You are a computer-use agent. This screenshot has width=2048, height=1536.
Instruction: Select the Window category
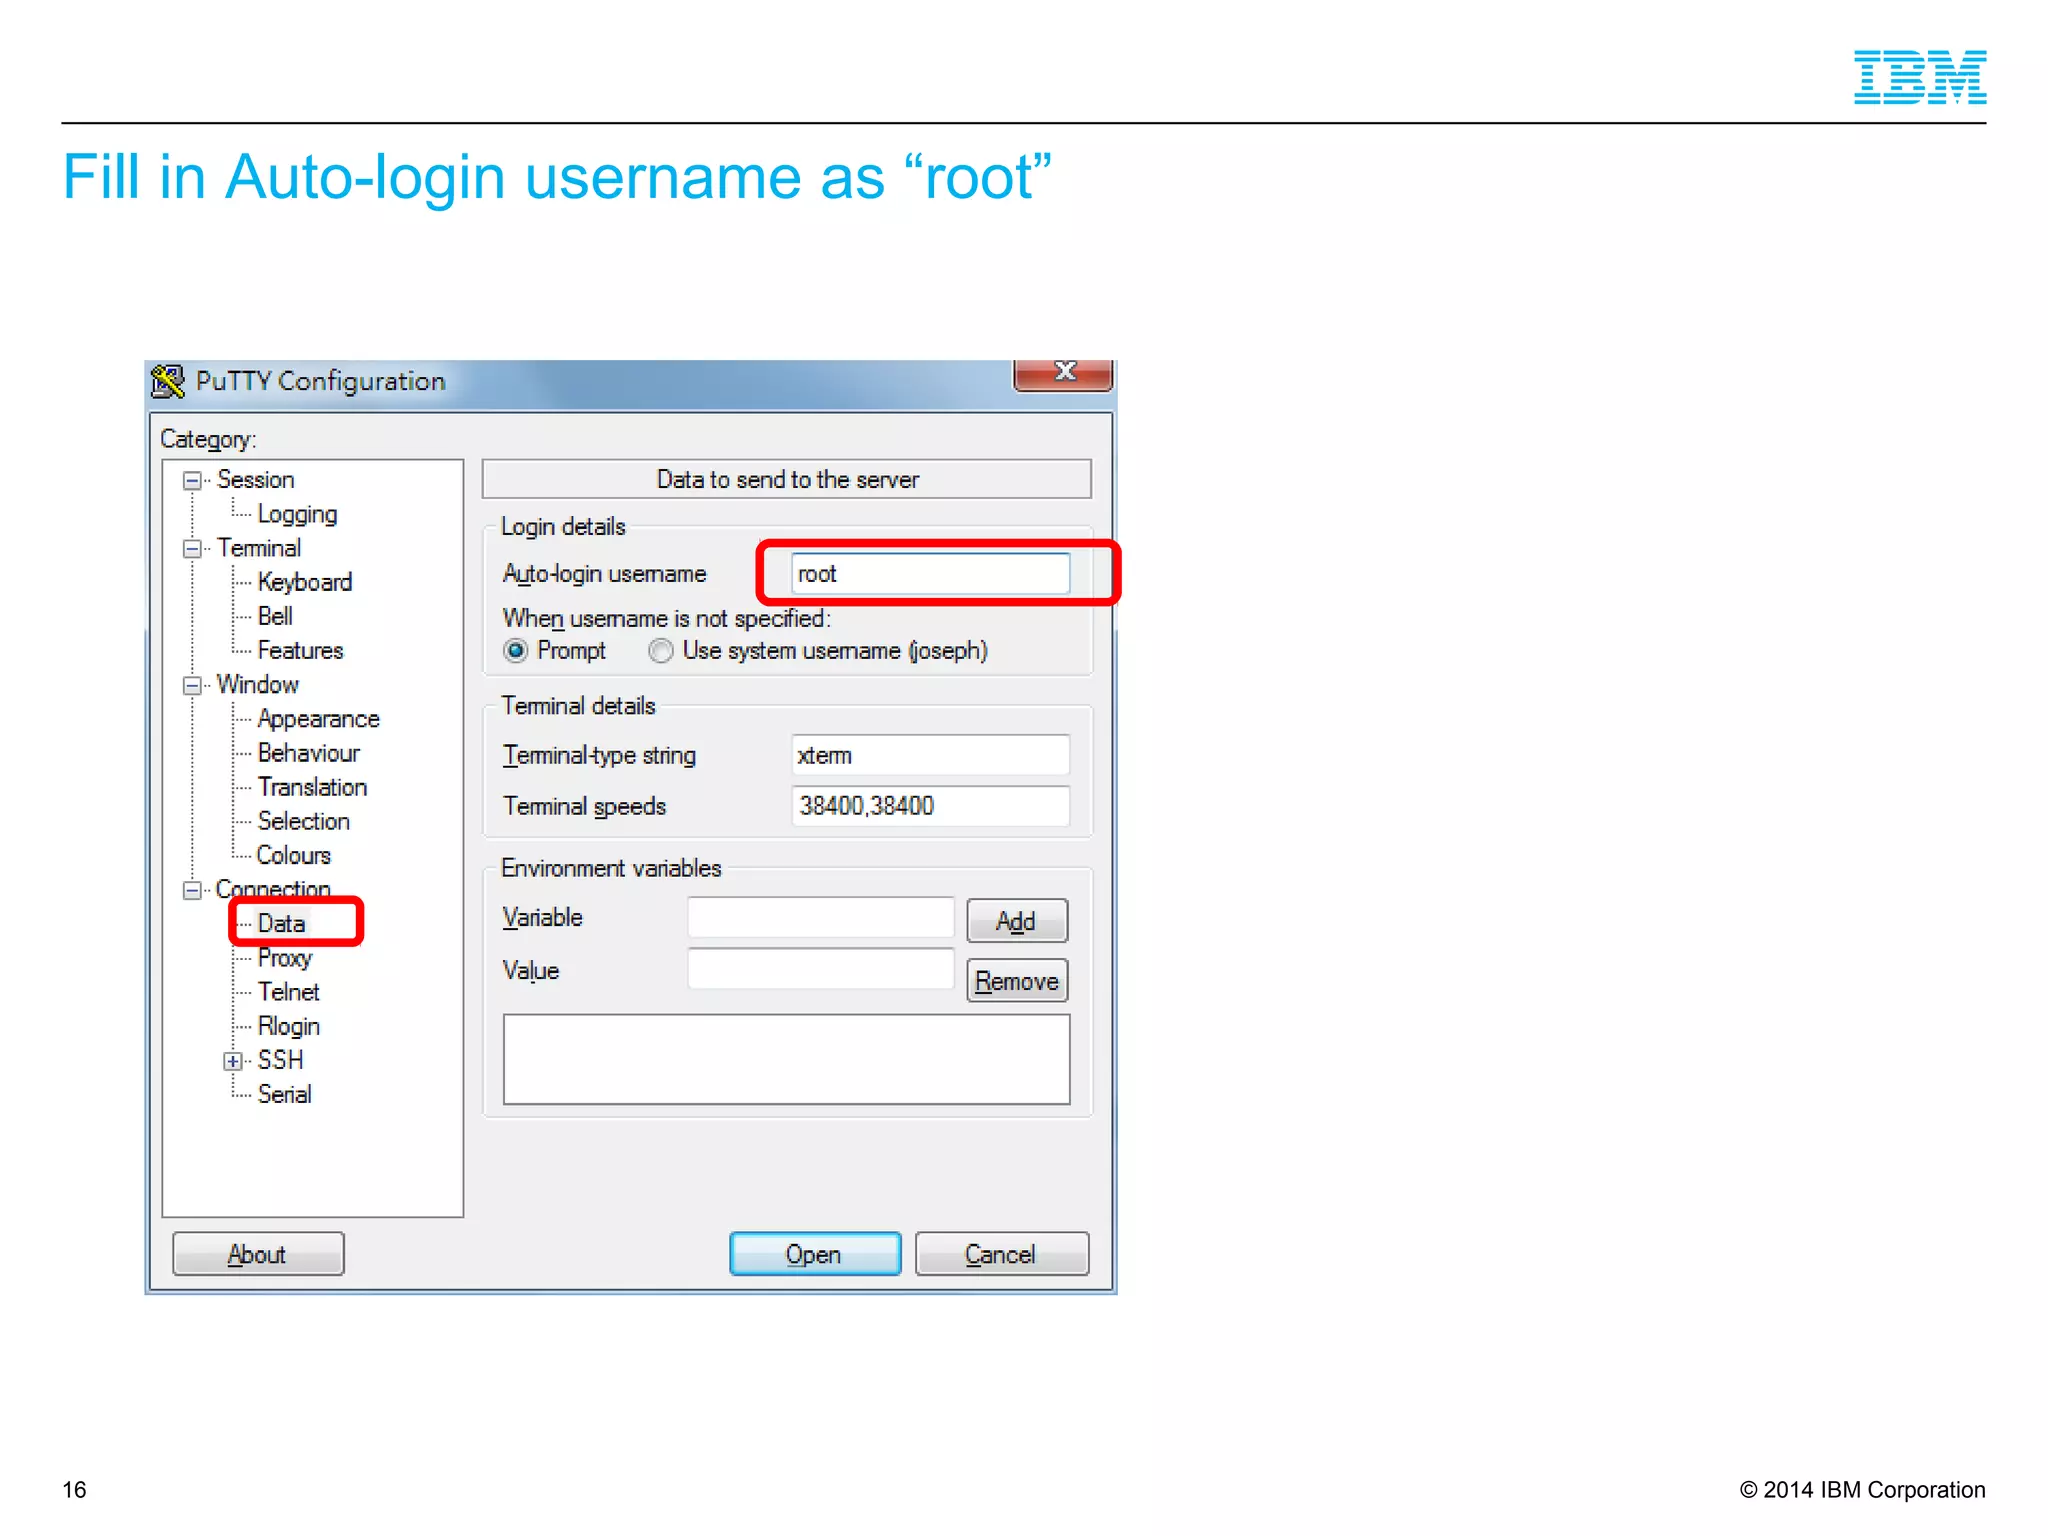258,685
